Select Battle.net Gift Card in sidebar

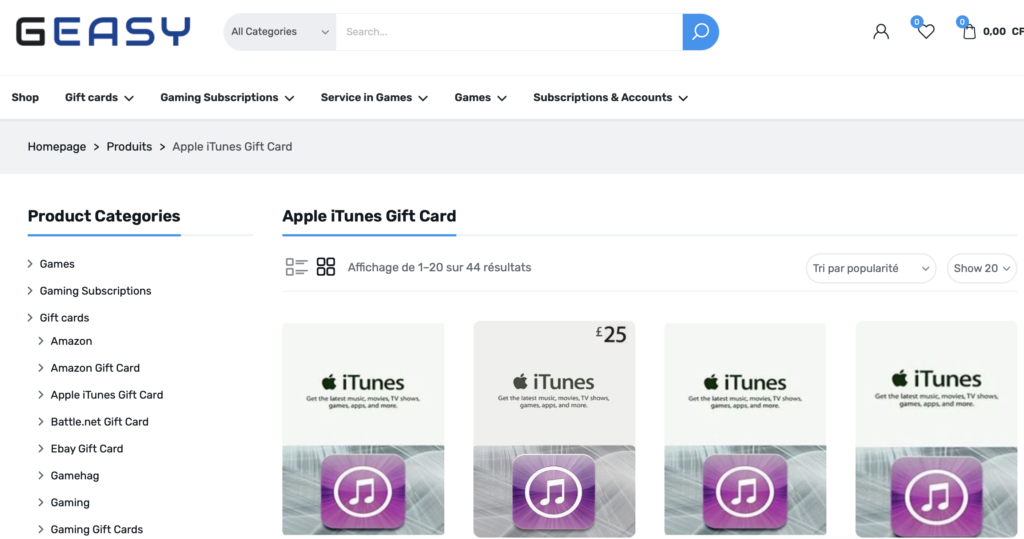click(99, 422)
